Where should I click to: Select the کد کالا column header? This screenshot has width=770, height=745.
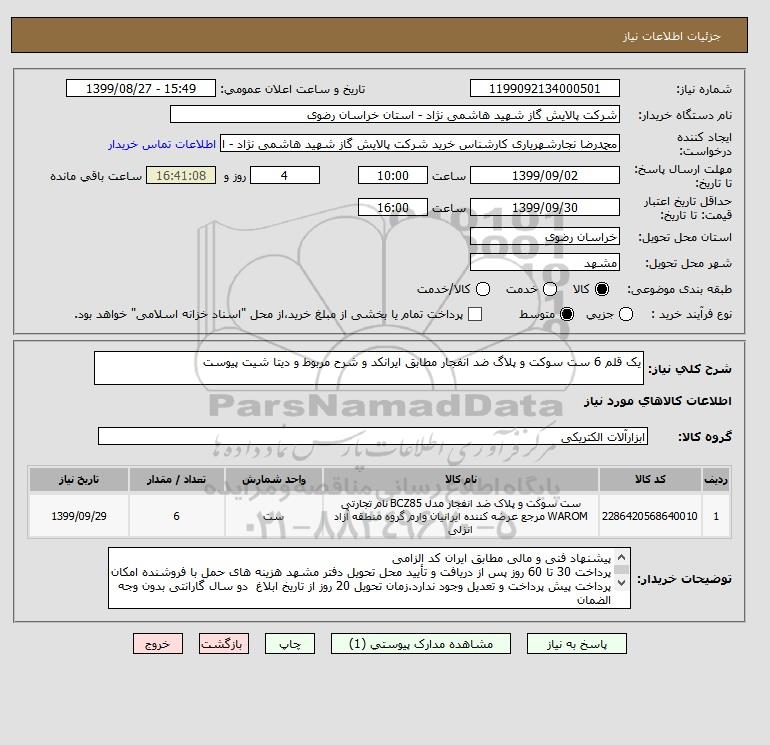point(650,479)
